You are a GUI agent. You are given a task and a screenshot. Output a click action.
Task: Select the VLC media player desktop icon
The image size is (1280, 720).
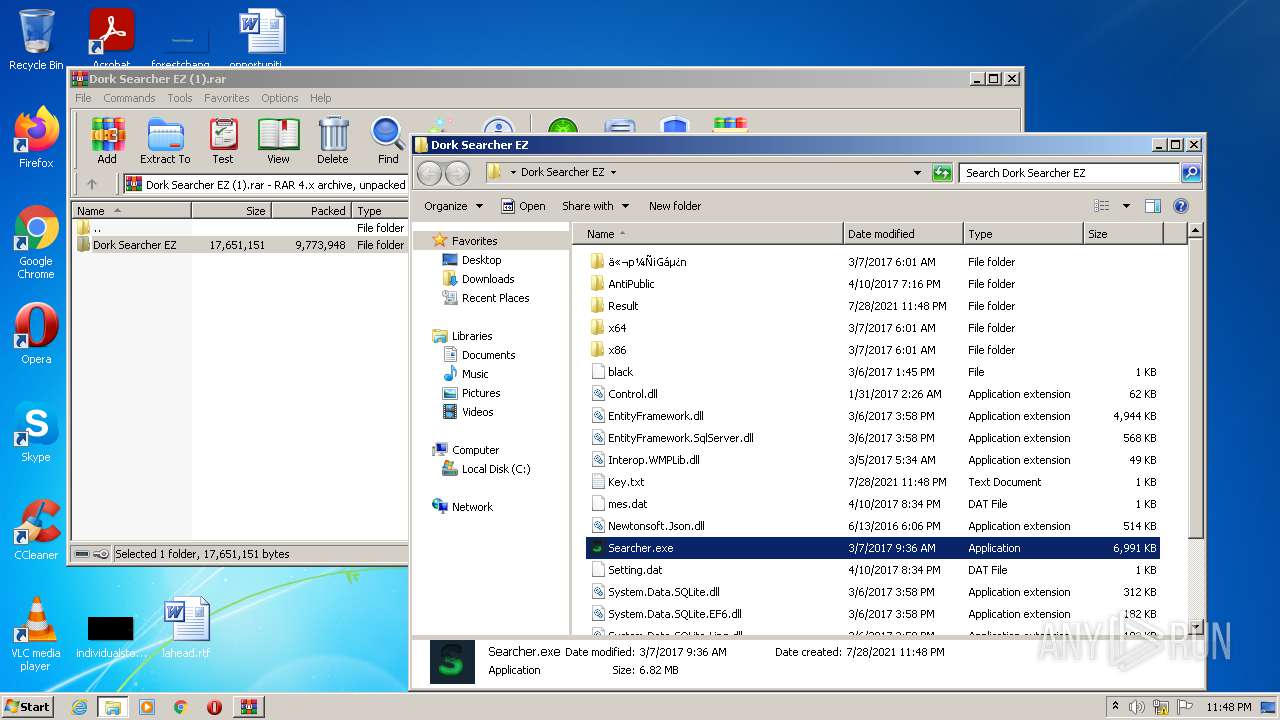coord(36,634)
